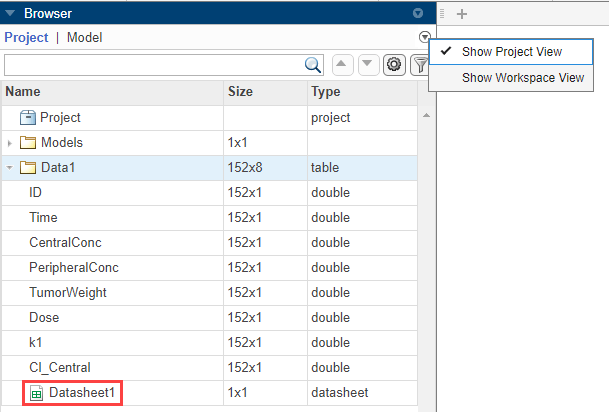Open browser settings gear icon

pyautogui.click(x=394, y=64)
